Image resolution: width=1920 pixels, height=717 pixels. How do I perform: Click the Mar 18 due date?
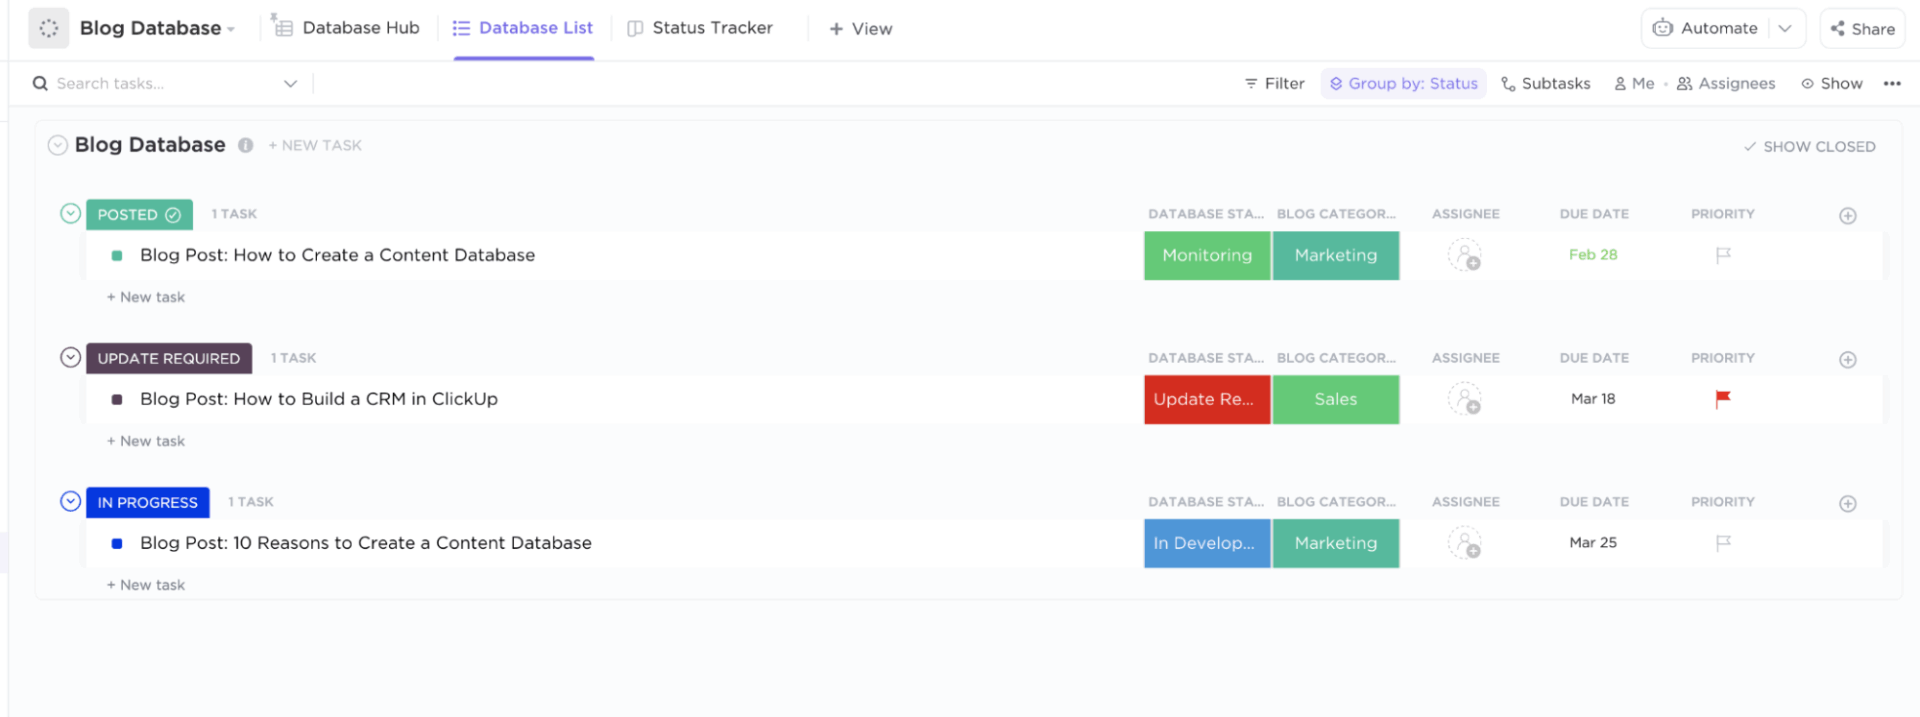coord(1593,399)
